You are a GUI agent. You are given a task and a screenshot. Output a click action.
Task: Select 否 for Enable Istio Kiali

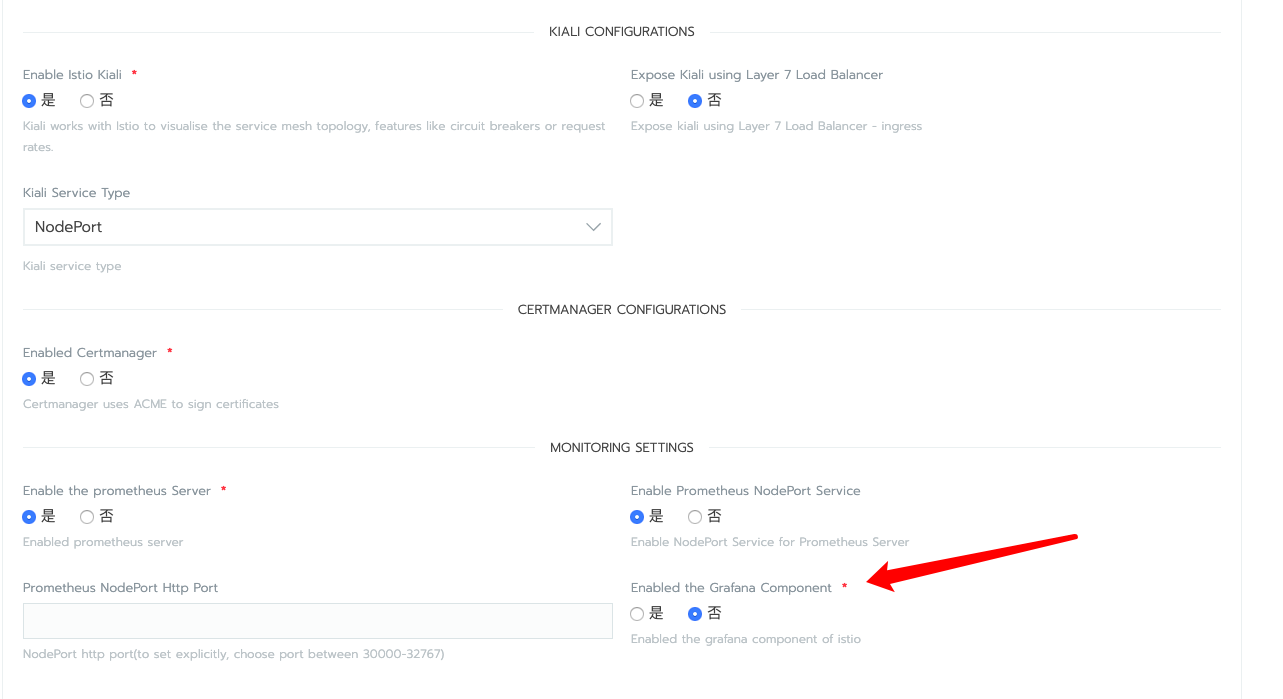(x=87, y=101)
